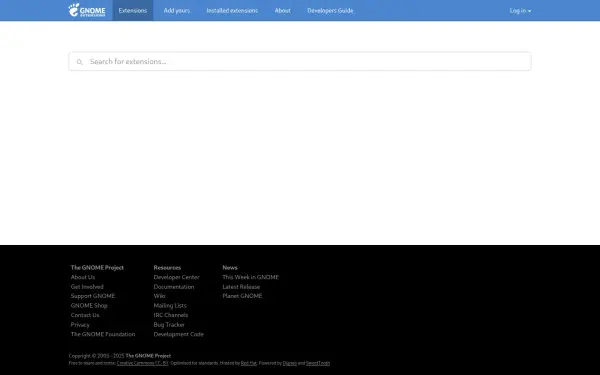This screenshot has height=375, width=600.
Task: Open the GNOME Shop link
Action: [89, 305]
